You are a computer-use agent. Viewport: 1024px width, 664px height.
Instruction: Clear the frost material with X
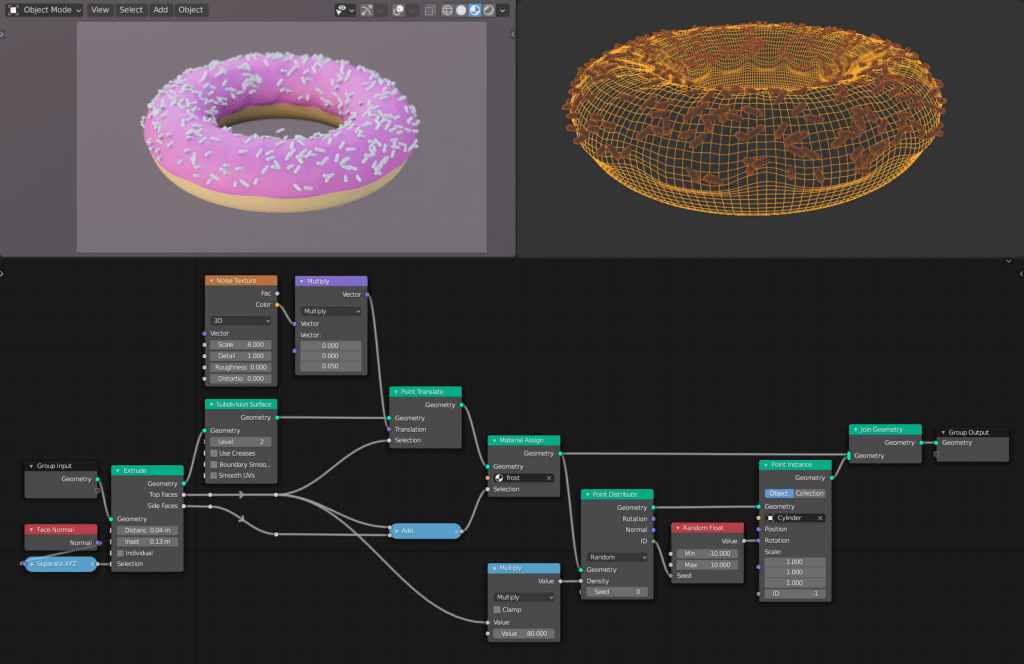coord(548,478)
